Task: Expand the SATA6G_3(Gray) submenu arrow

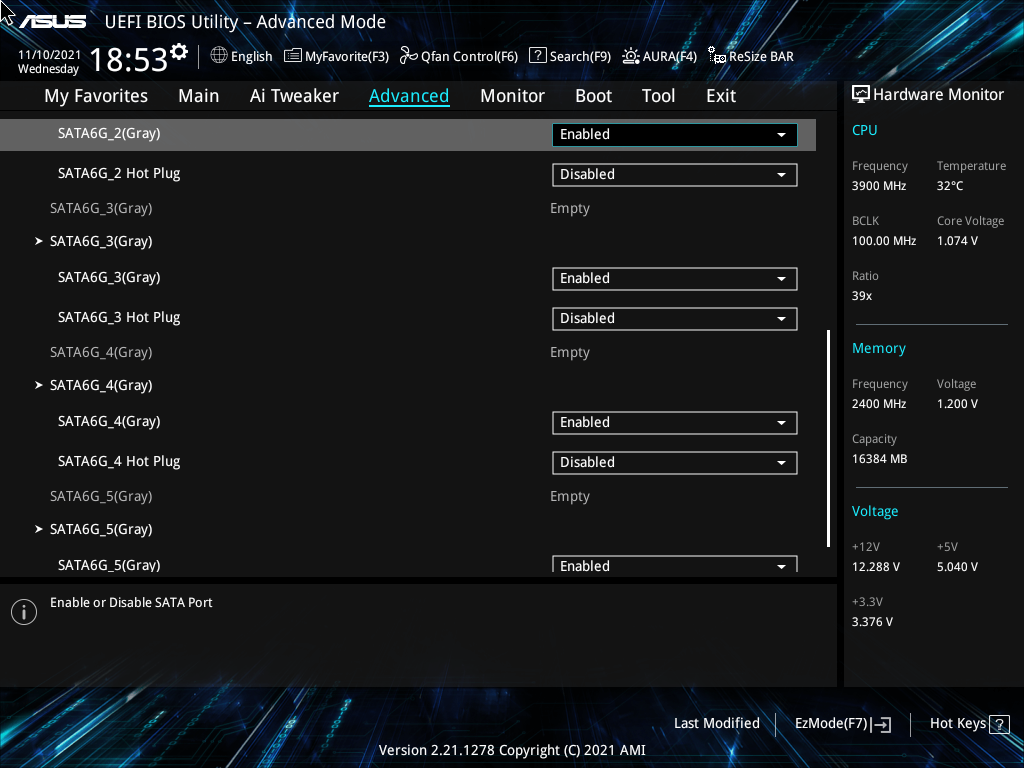Action: click(x=39, y=241)
